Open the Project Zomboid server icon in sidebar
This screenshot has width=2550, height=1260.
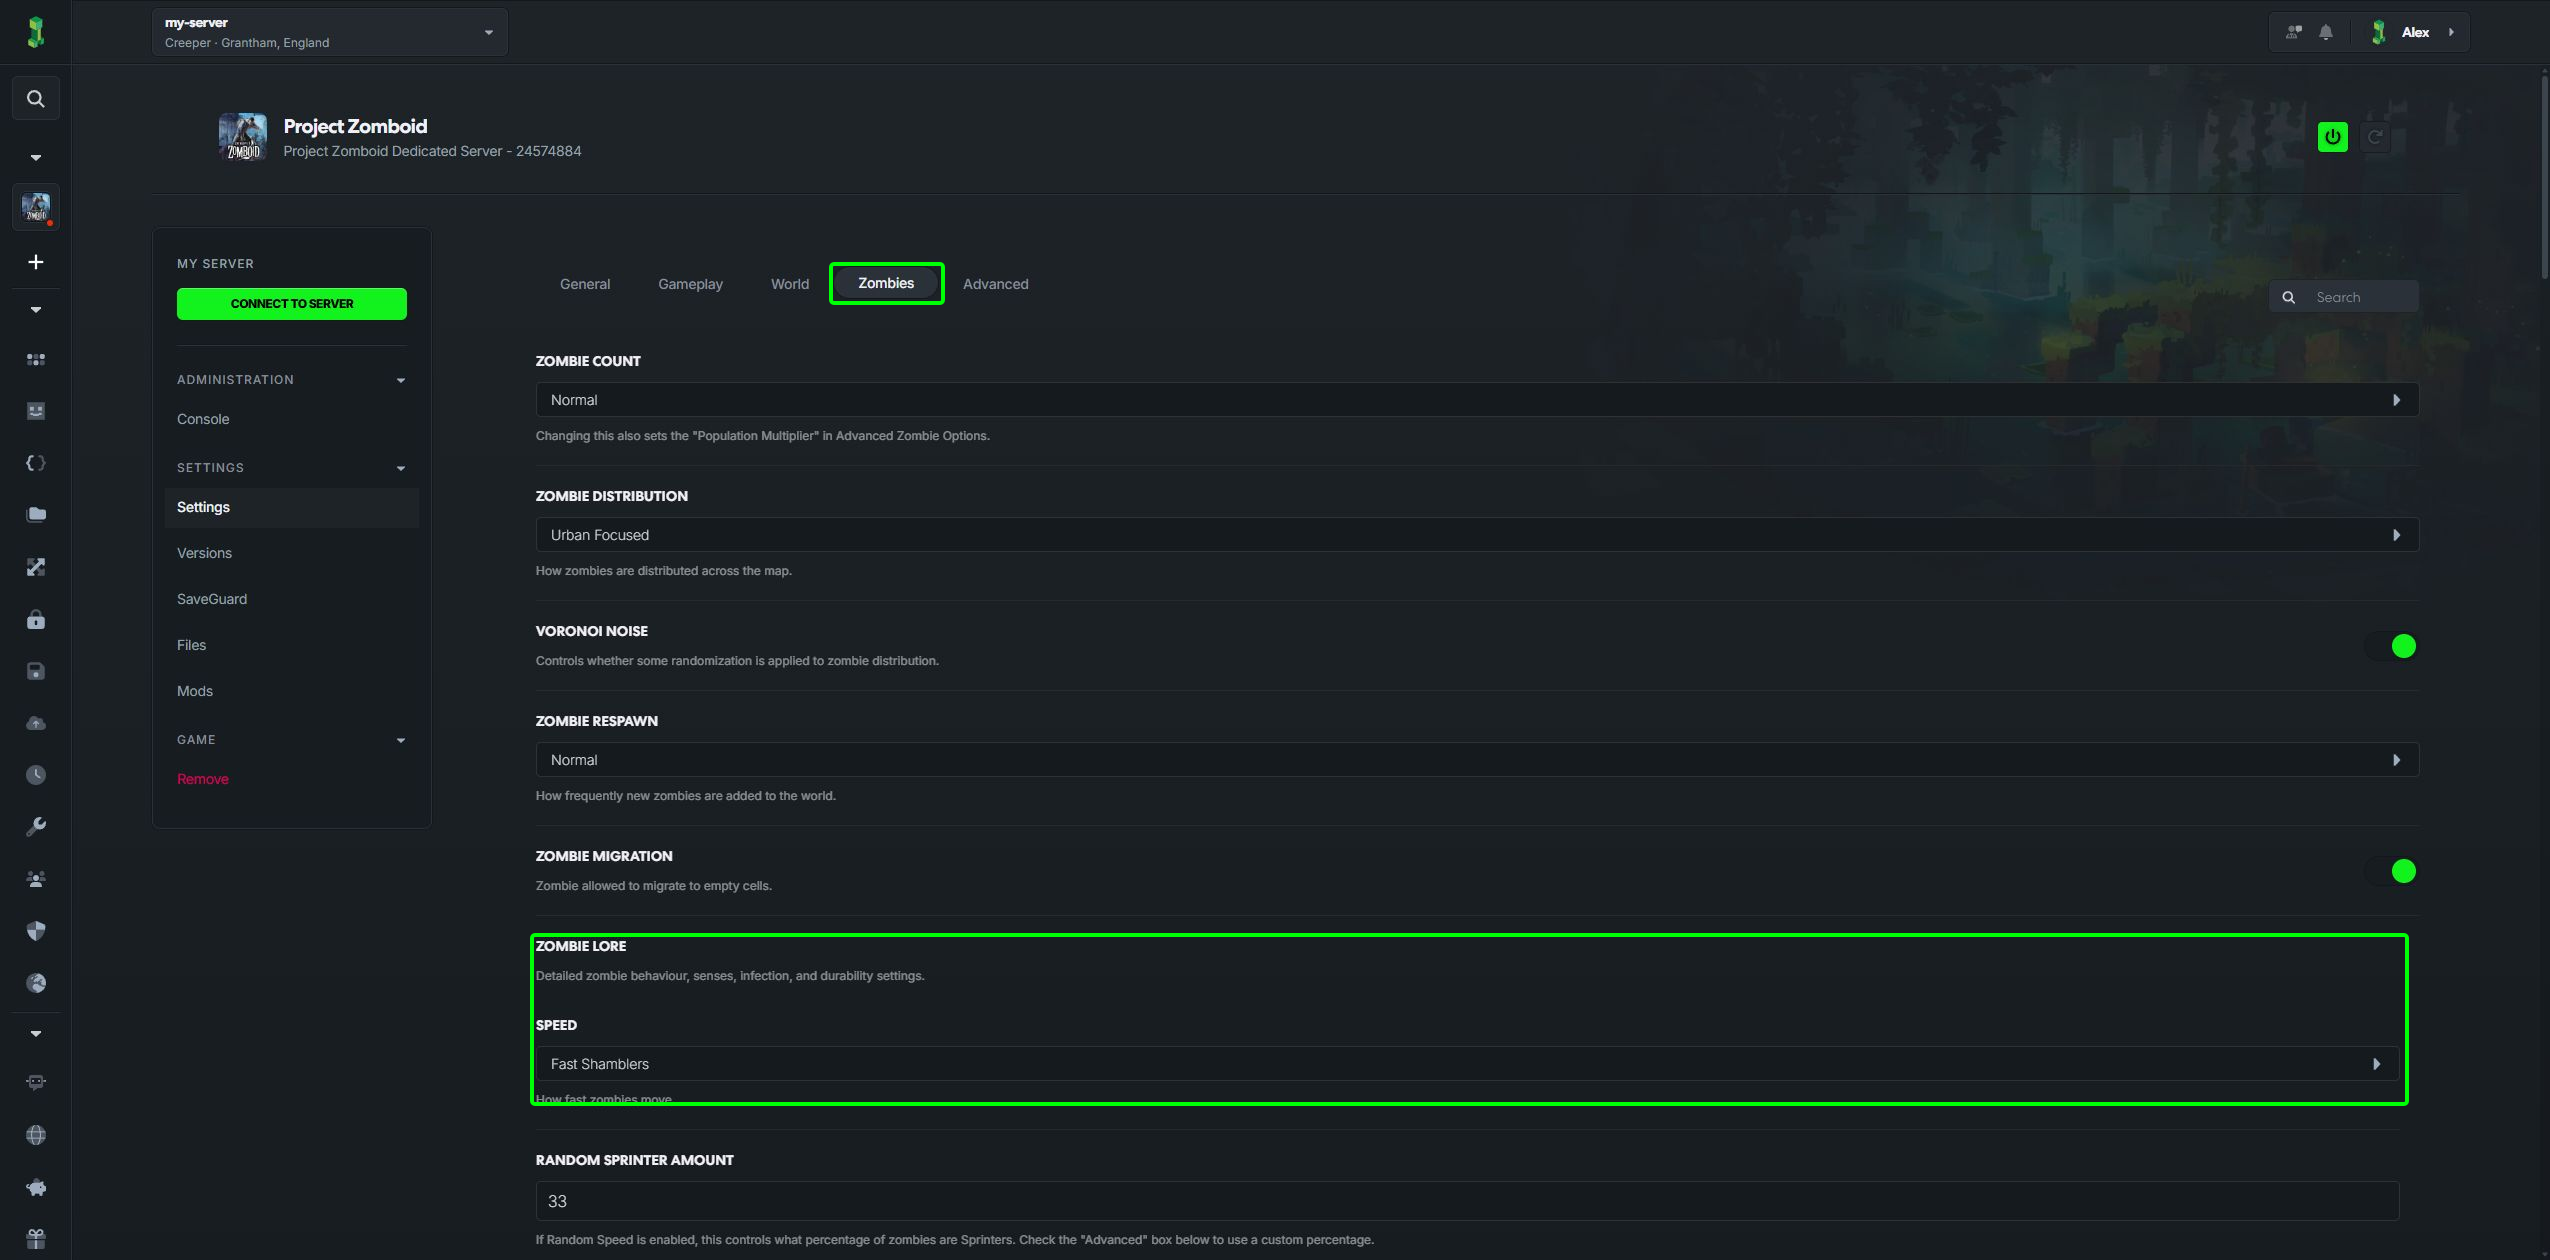pos(35,208)
